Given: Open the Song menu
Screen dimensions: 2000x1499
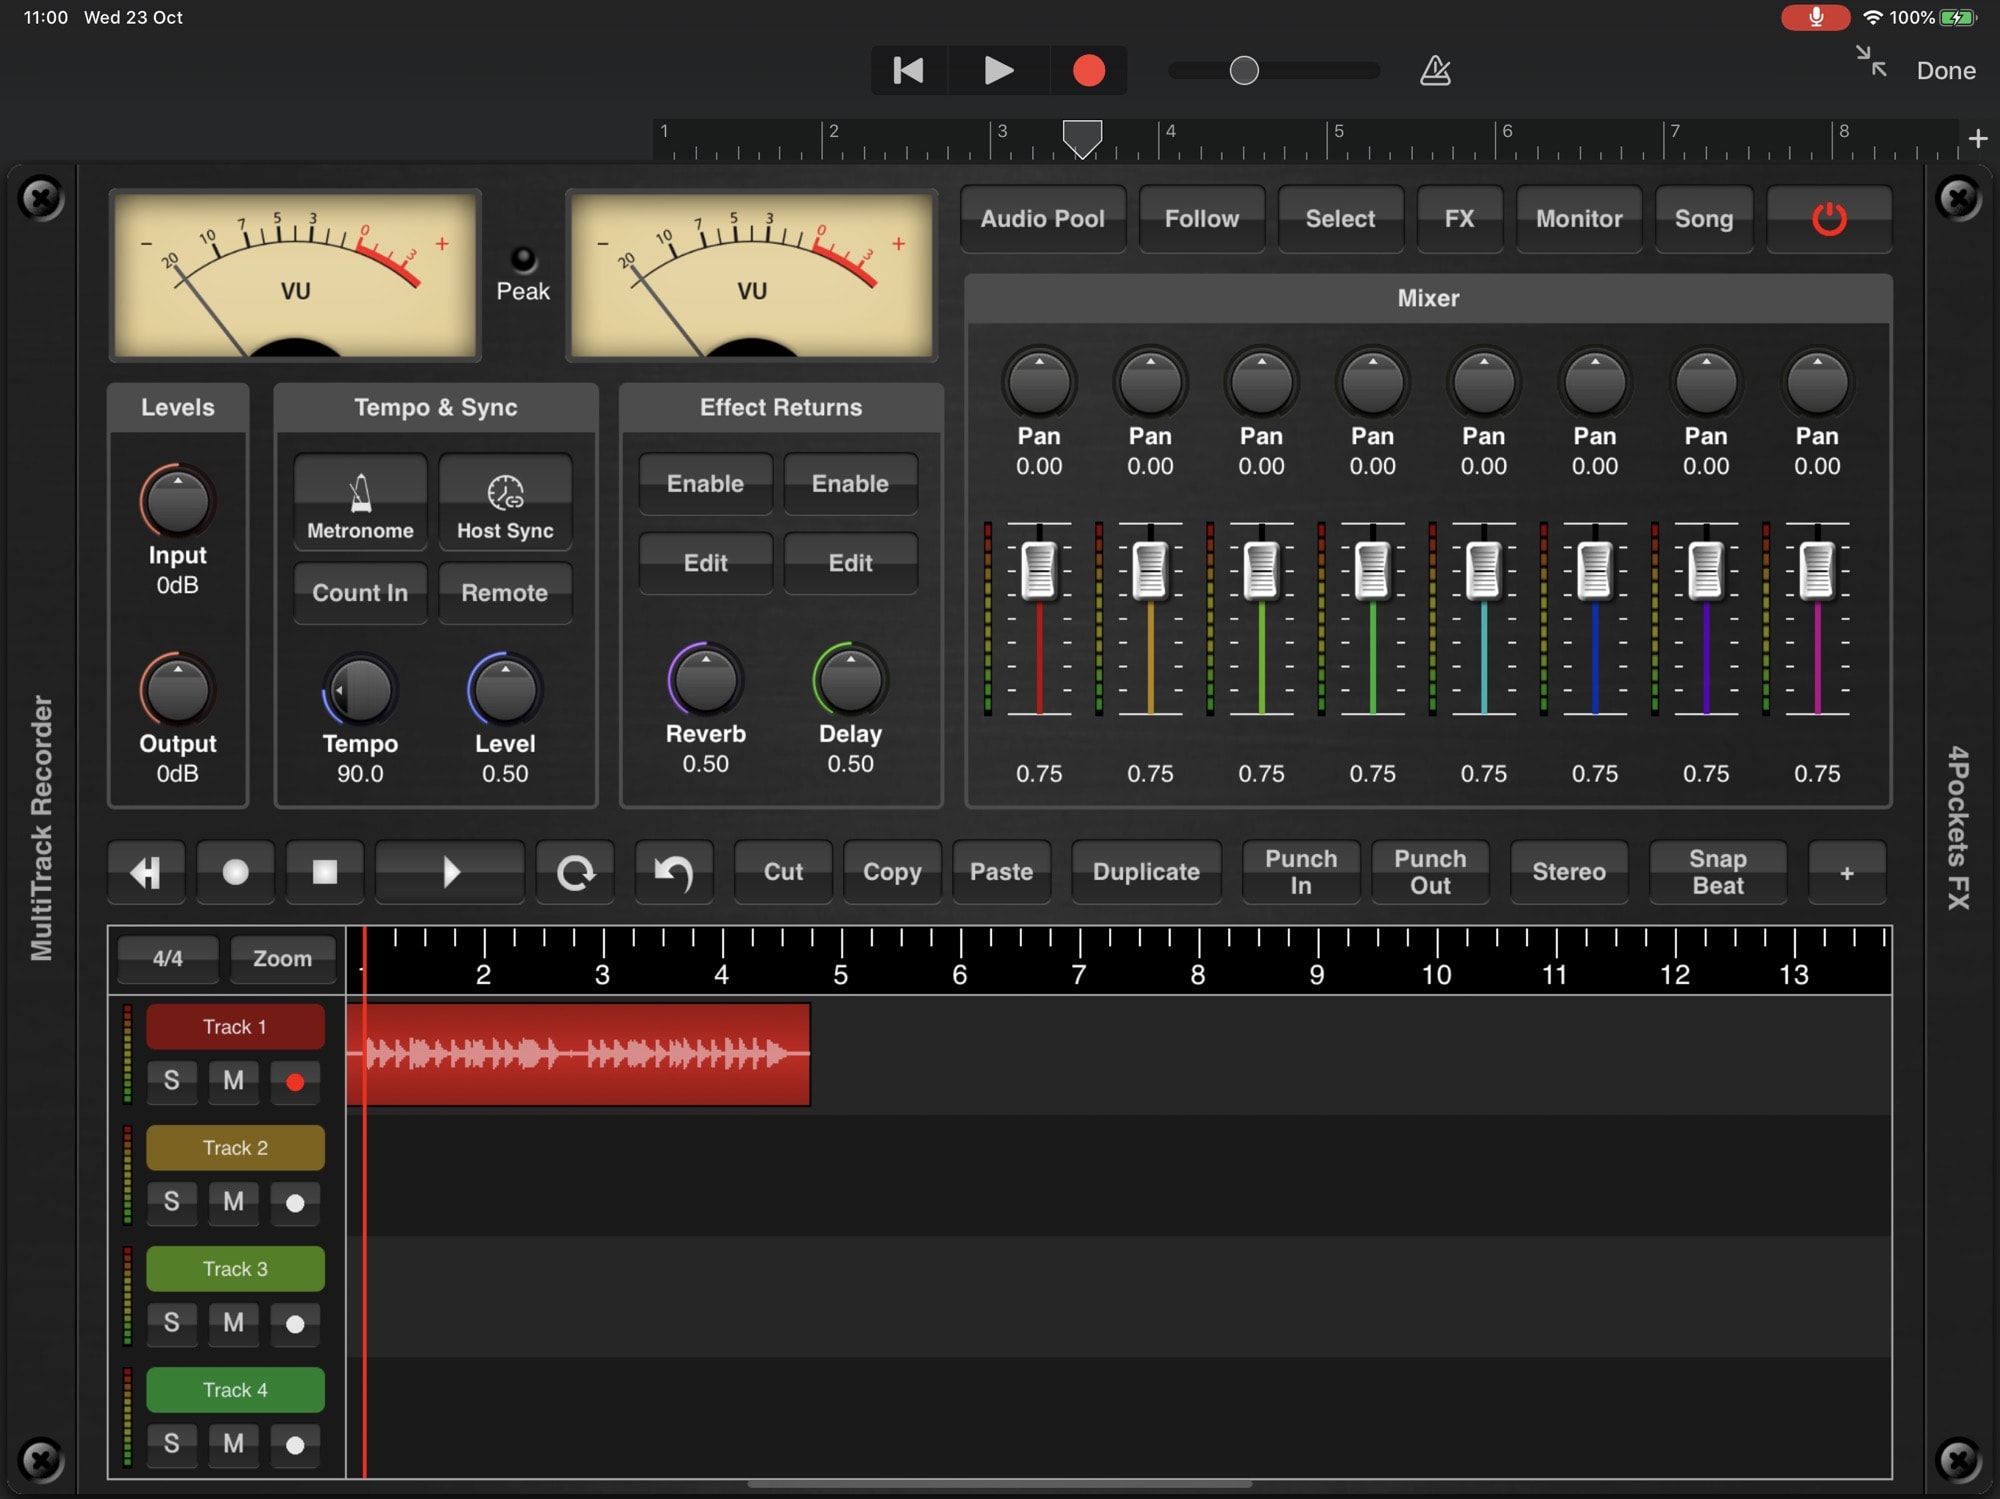Looking at the screenshot, I should coord(1703,219).
